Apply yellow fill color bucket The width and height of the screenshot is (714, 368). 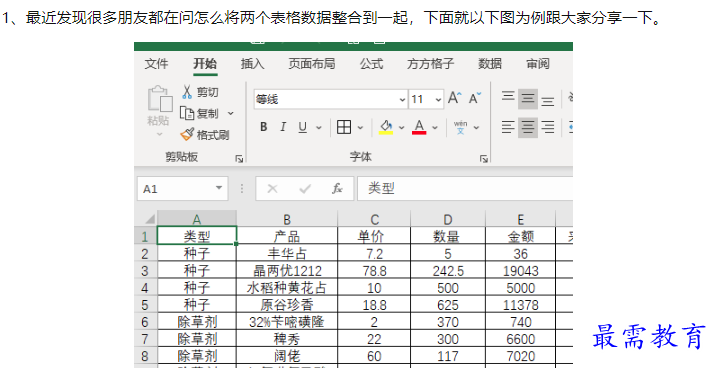click(386, 127)
